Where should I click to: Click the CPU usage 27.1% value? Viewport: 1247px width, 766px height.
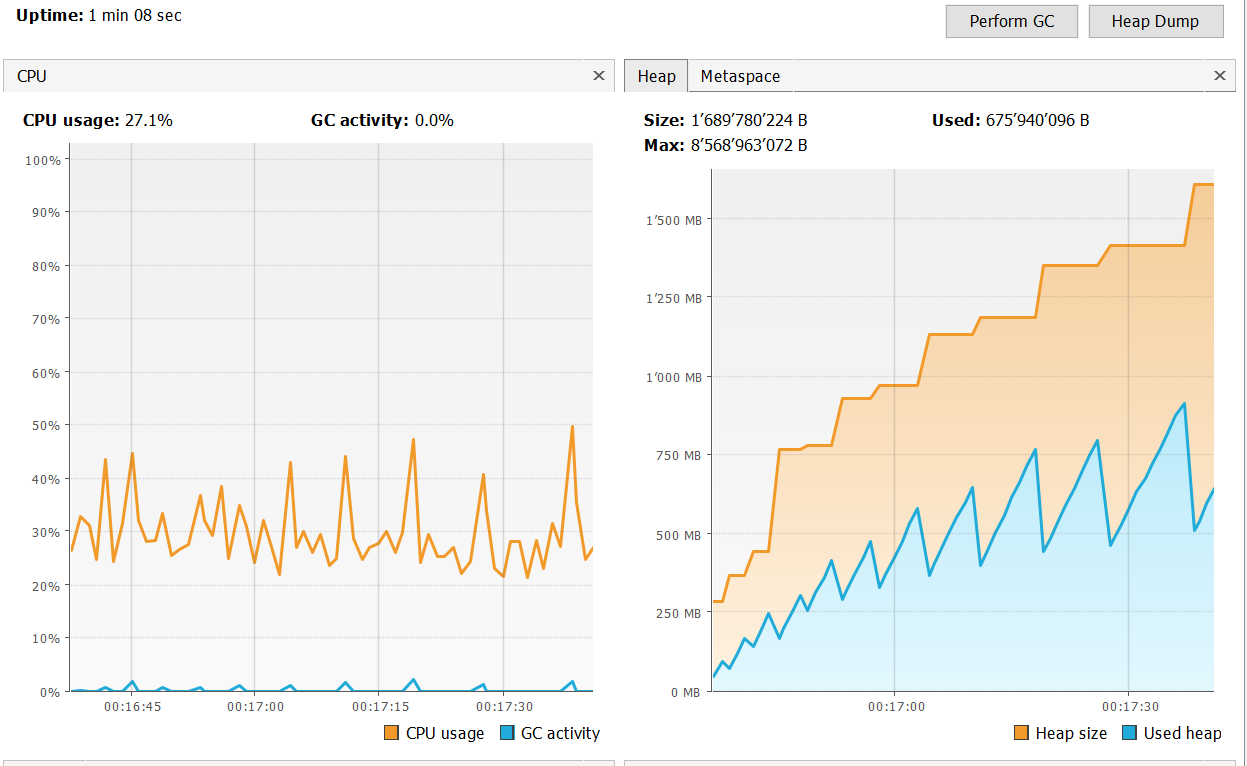coord(148,120)
